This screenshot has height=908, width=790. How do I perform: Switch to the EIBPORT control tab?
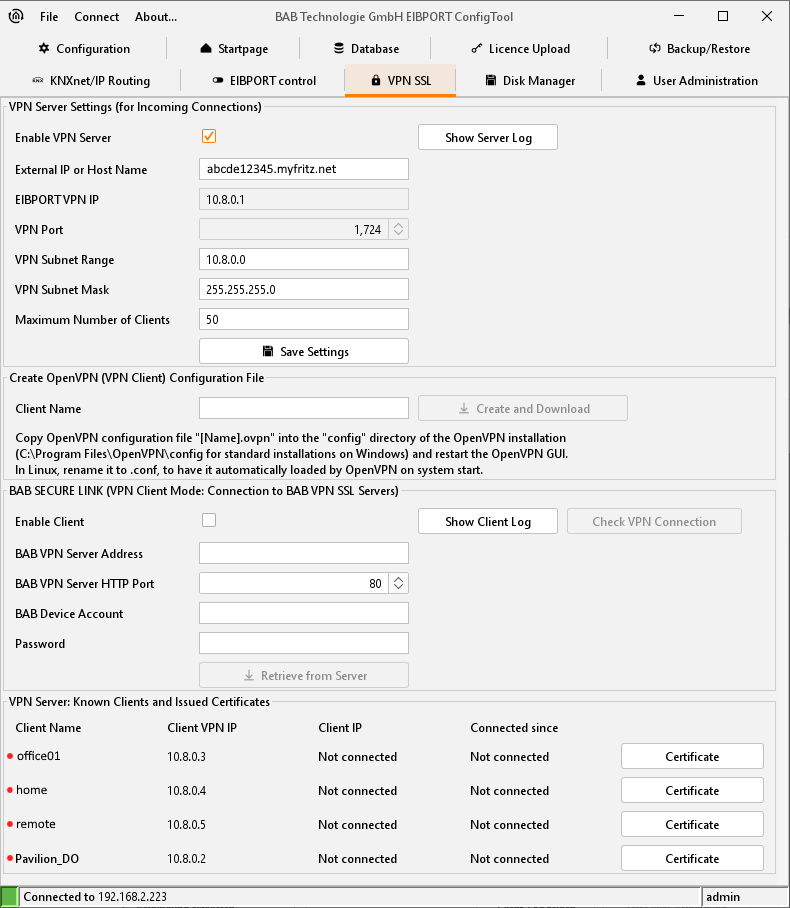coord(265,80)
